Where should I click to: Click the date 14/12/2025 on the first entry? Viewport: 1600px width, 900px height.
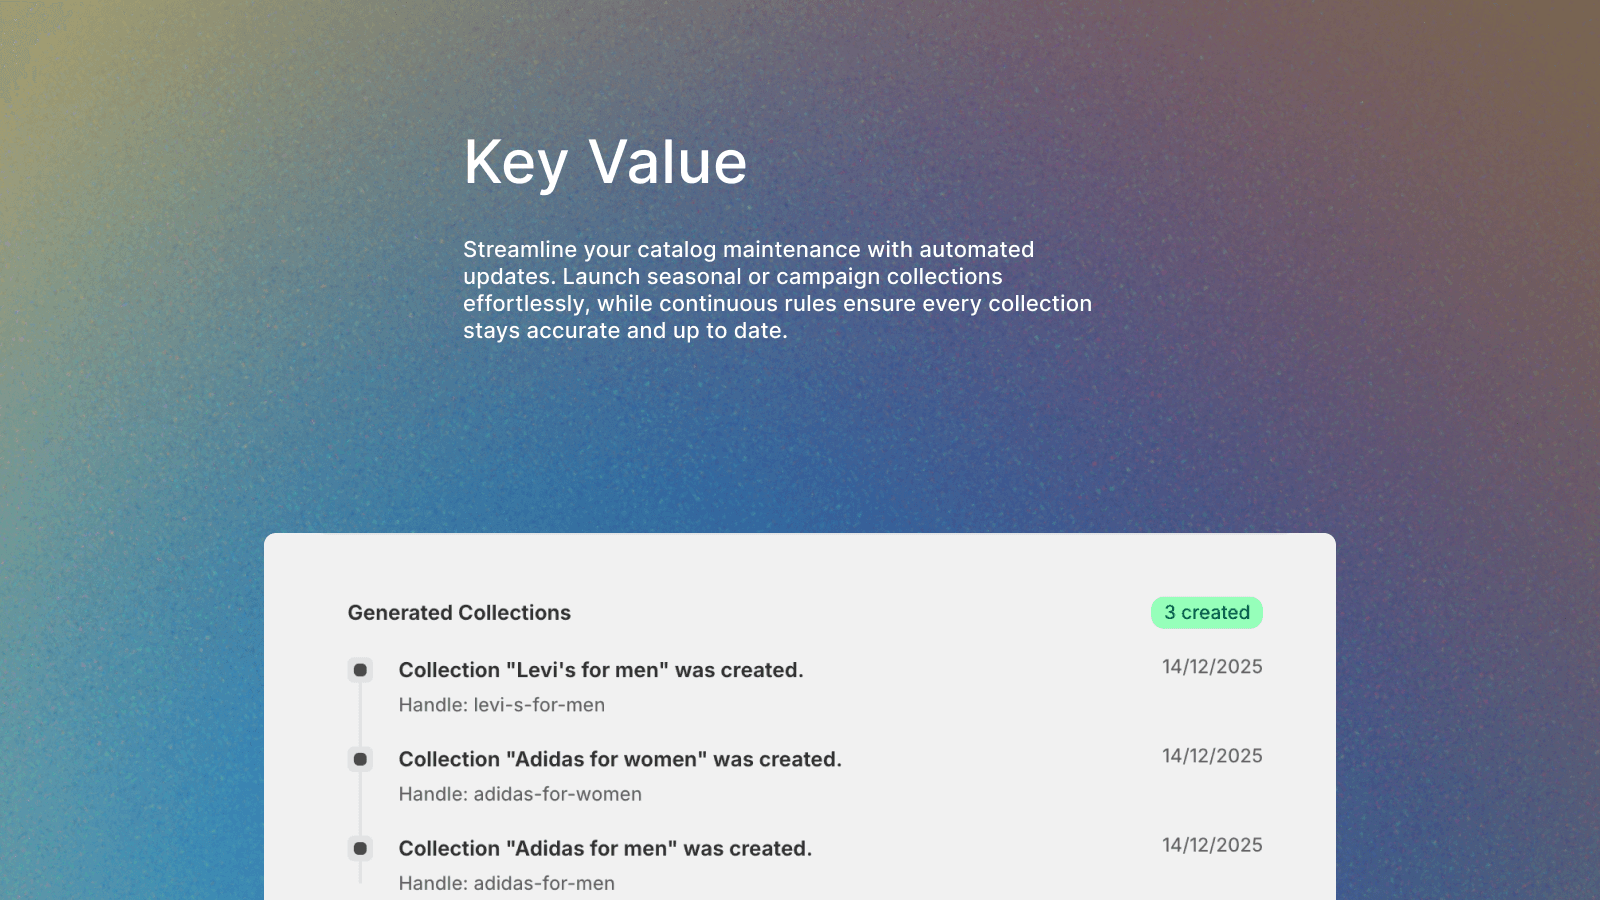pyautogui.click(x=1212, y=666)
